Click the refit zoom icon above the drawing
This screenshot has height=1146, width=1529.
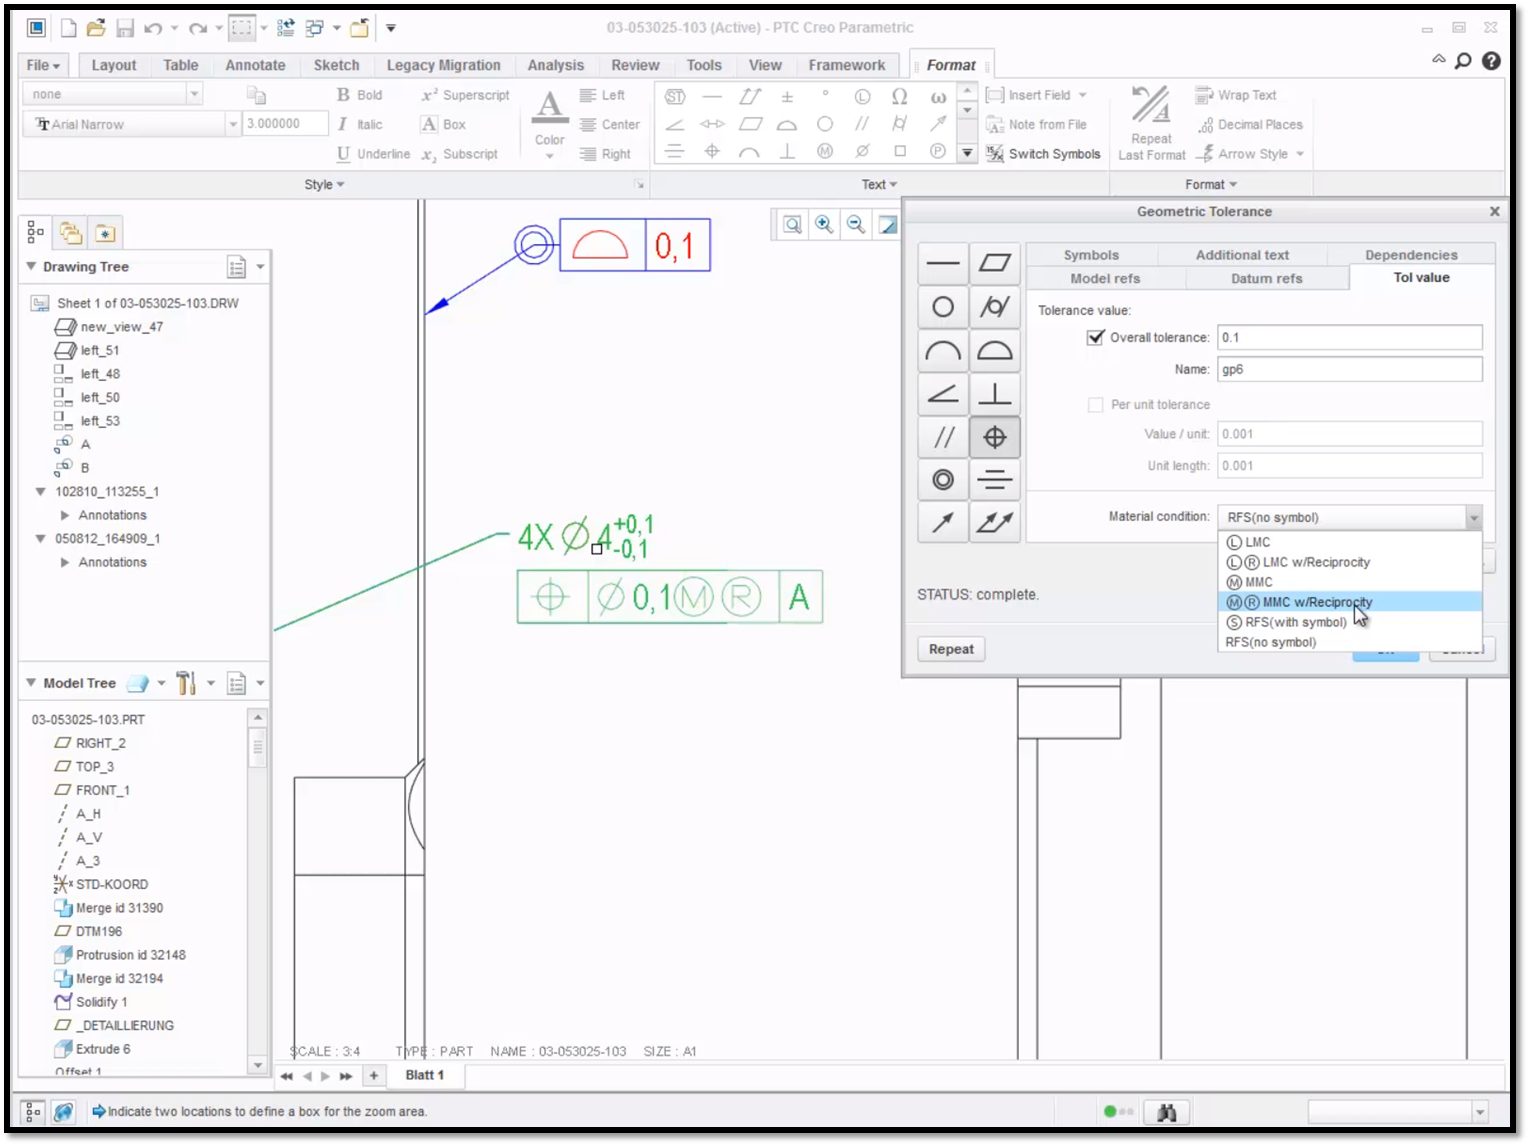click(x=792, y=225)
